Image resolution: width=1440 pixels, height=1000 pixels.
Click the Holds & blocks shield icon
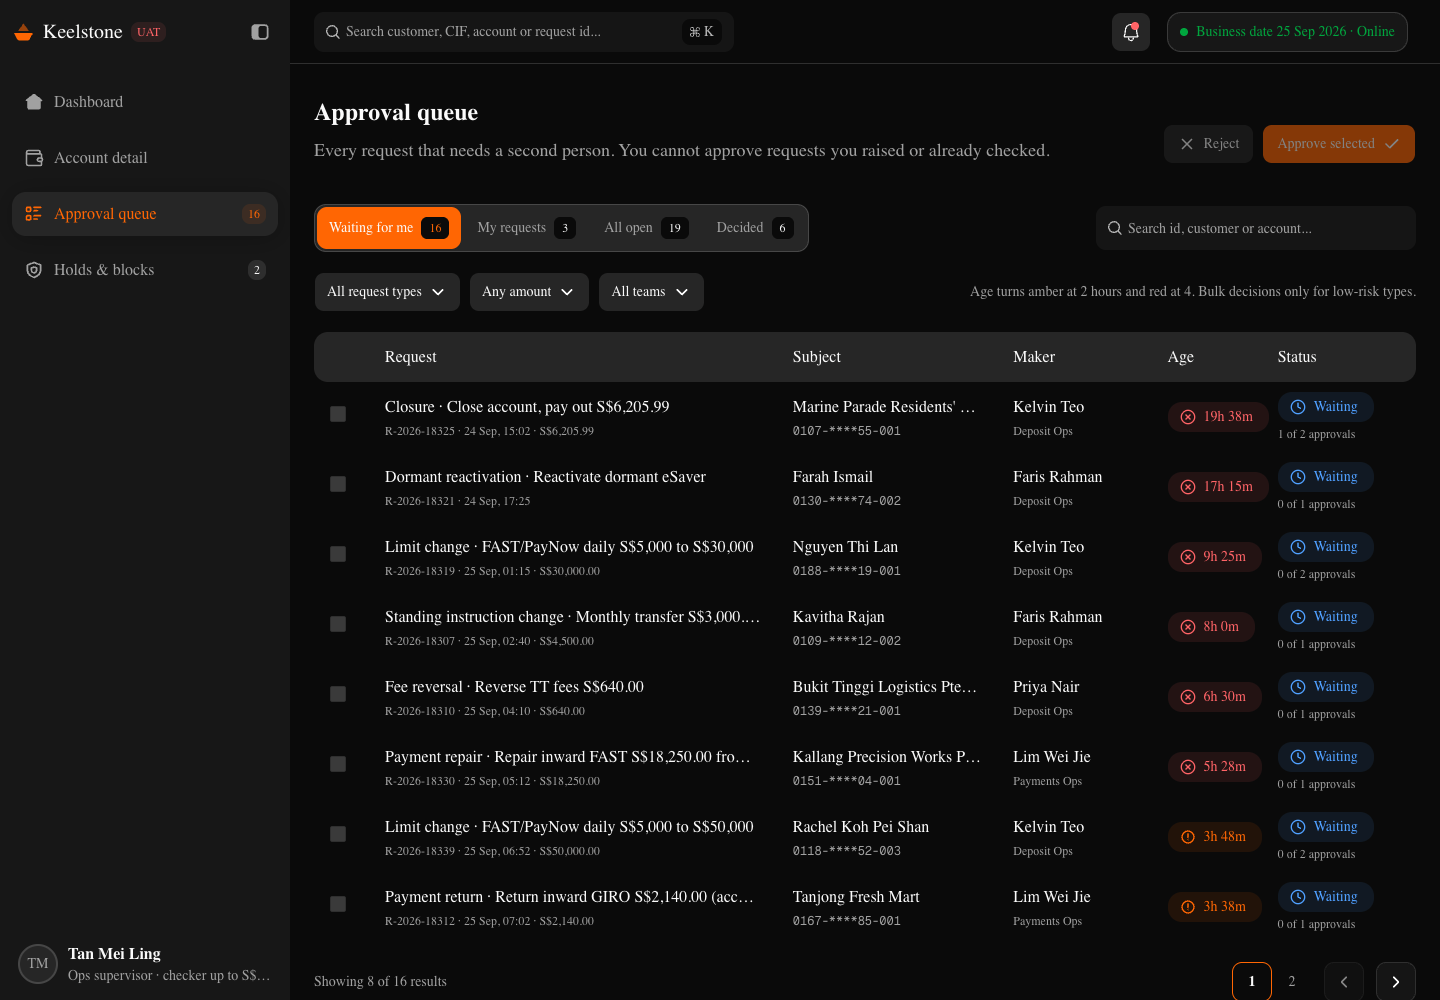pos(34,270)
